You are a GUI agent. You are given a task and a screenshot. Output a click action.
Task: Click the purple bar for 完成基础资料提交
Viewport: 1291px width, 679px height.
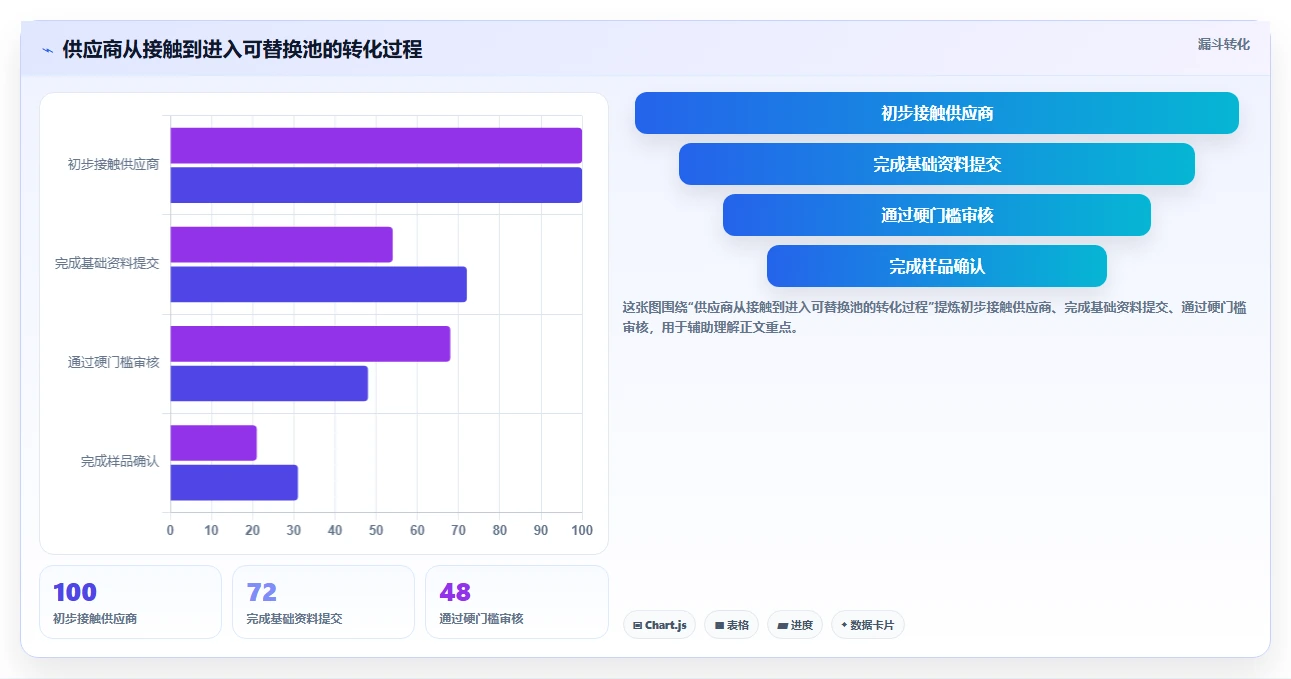click(281, 244)
